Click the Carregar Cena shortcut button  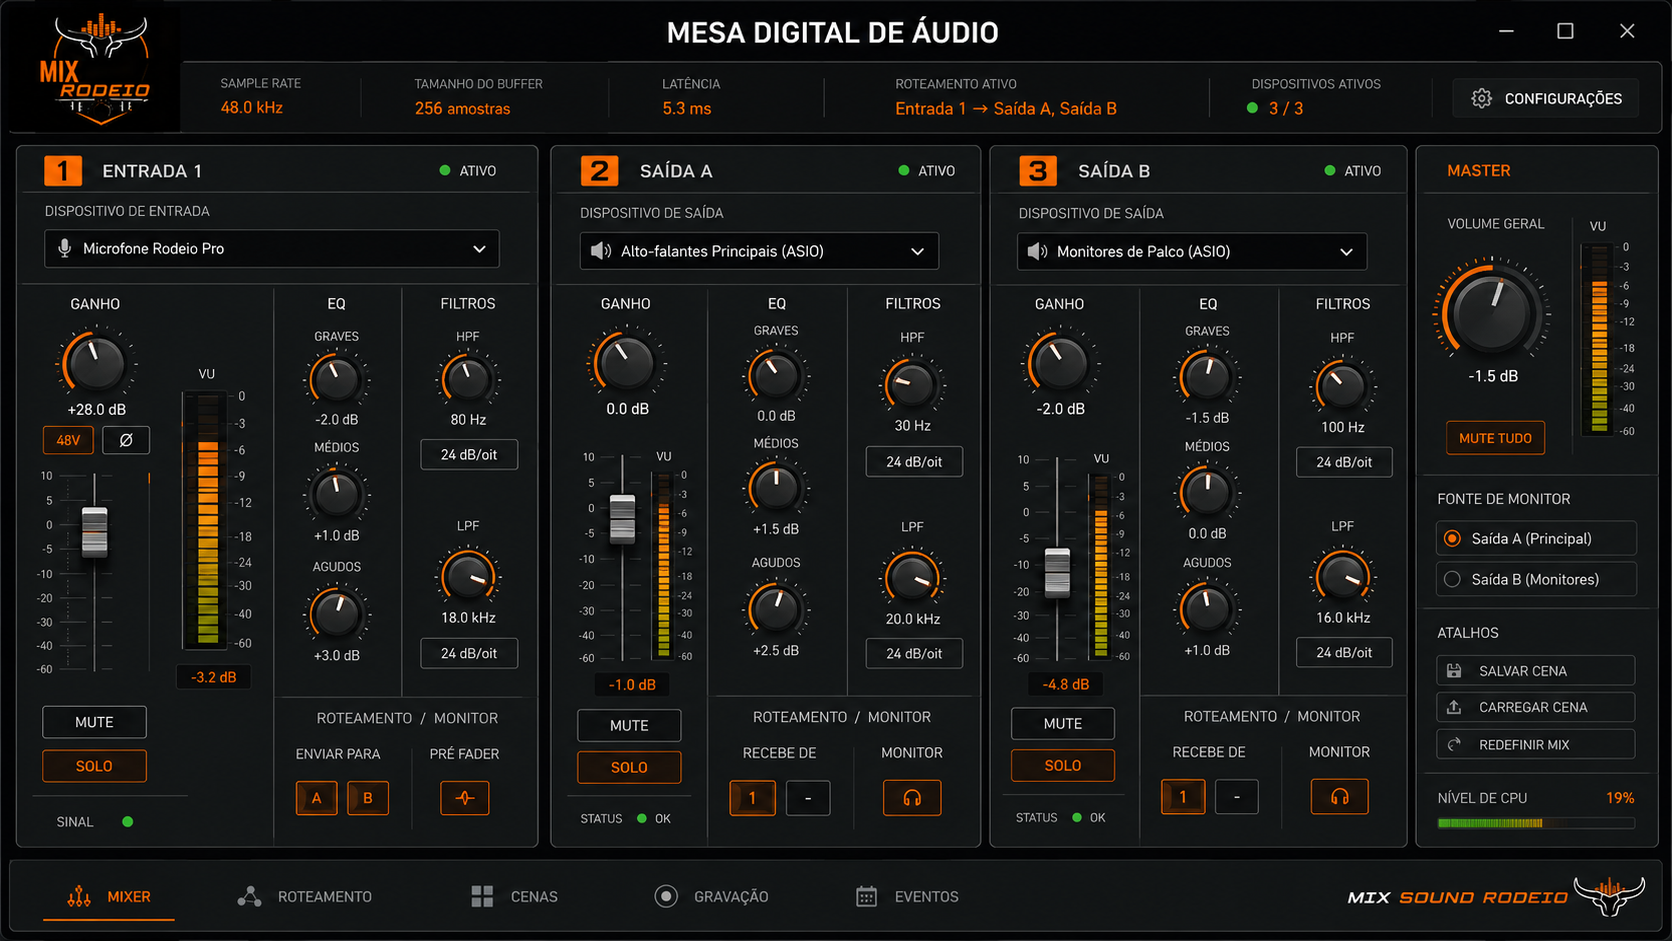[x=1536, y=707]
